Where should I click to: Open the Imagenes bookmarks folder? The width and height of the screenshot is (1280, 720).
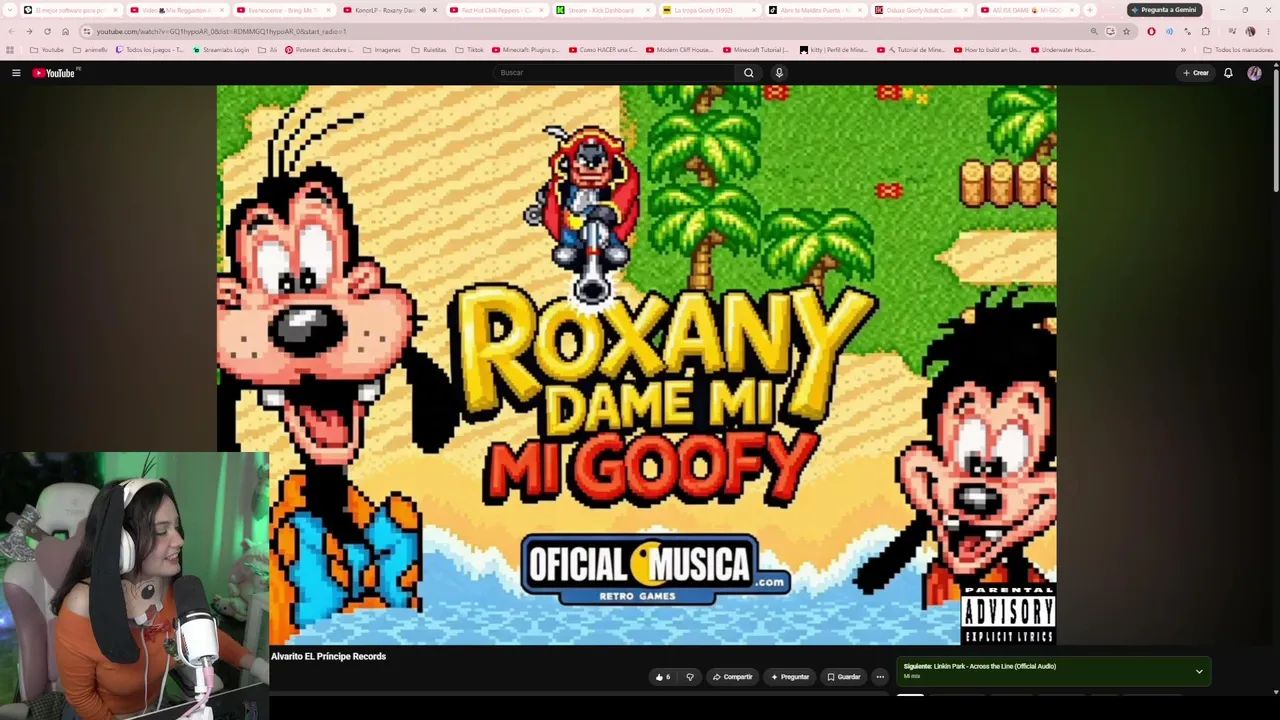tap(381, 50)
